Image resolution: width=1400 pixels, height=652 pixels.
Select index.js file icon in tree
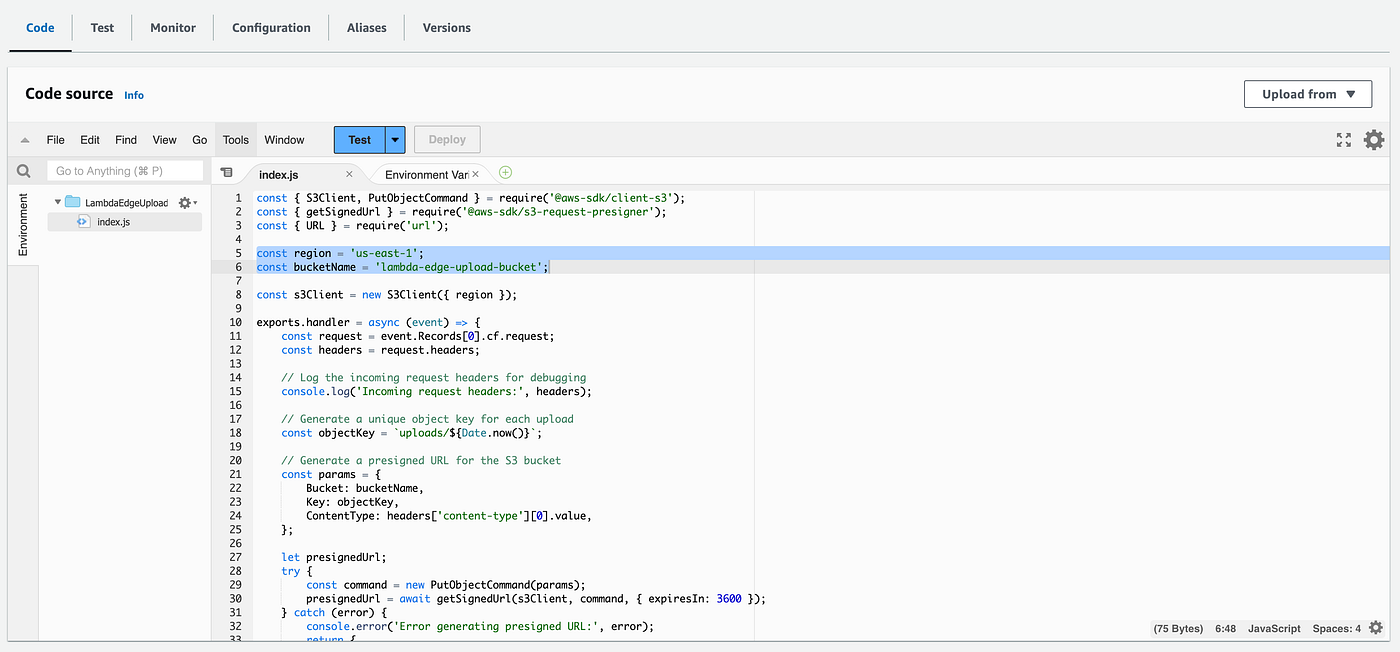point(83,221)
